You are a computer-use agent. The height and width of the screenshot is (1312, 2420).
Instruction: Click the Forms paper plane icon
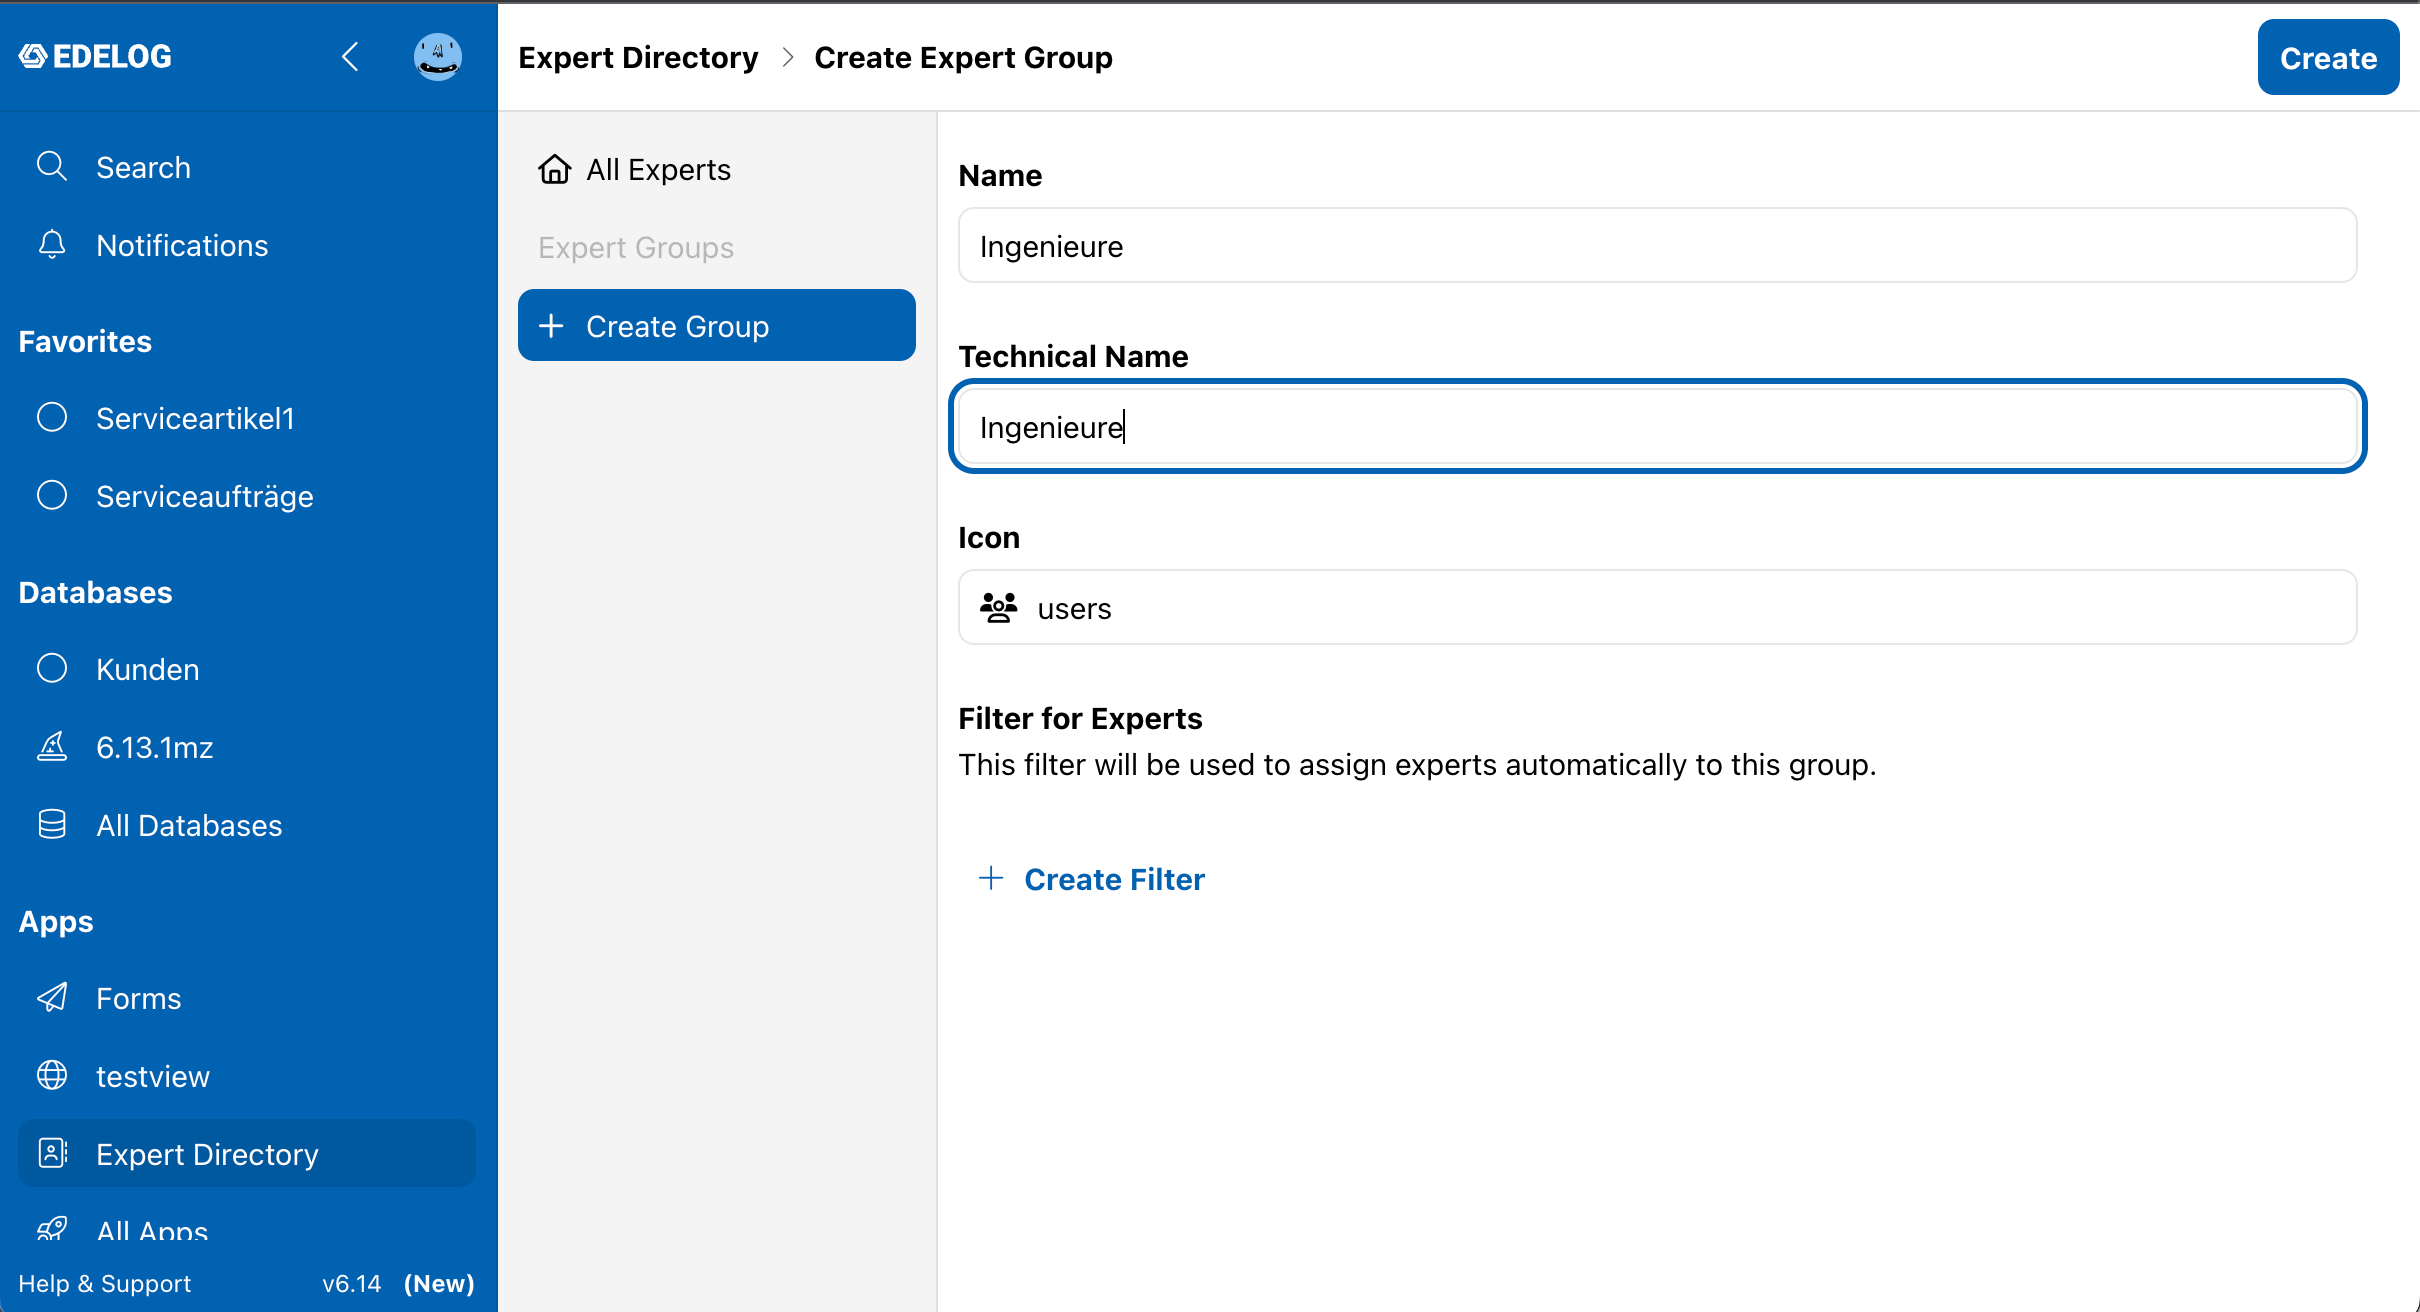point(52,997)
